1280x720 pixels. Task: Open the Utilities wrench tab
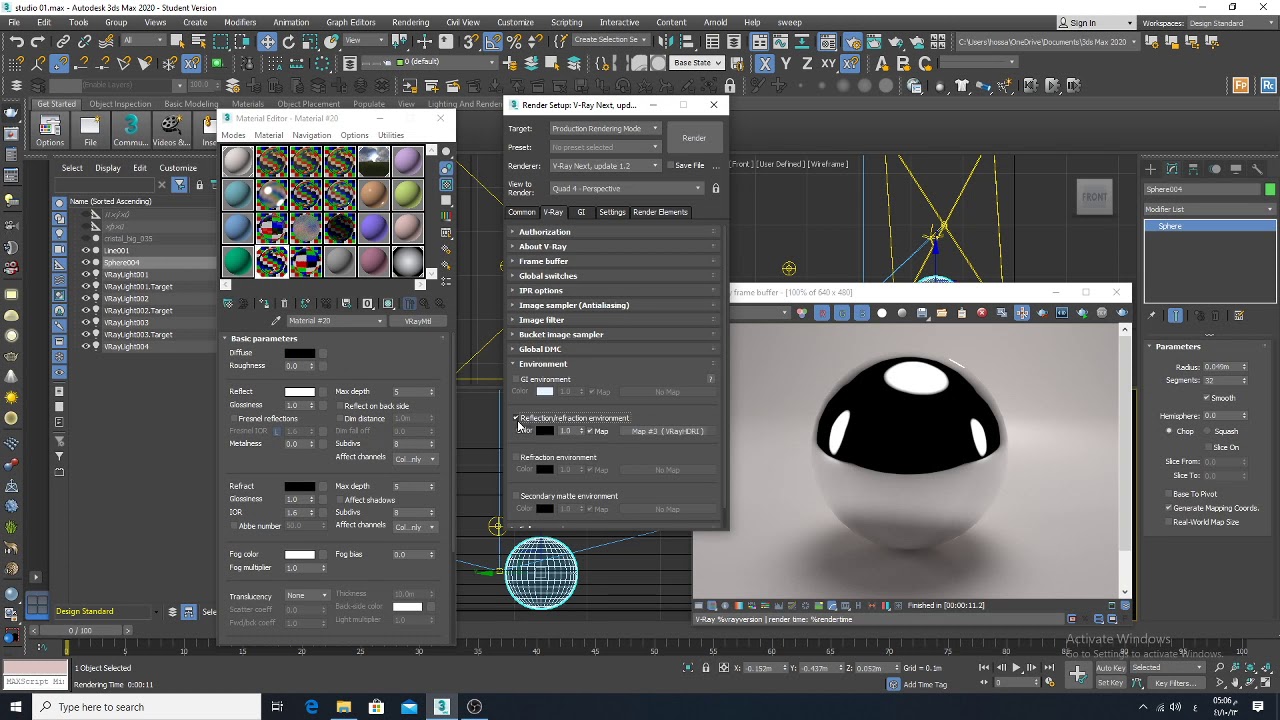click(x=1257, y=169)
